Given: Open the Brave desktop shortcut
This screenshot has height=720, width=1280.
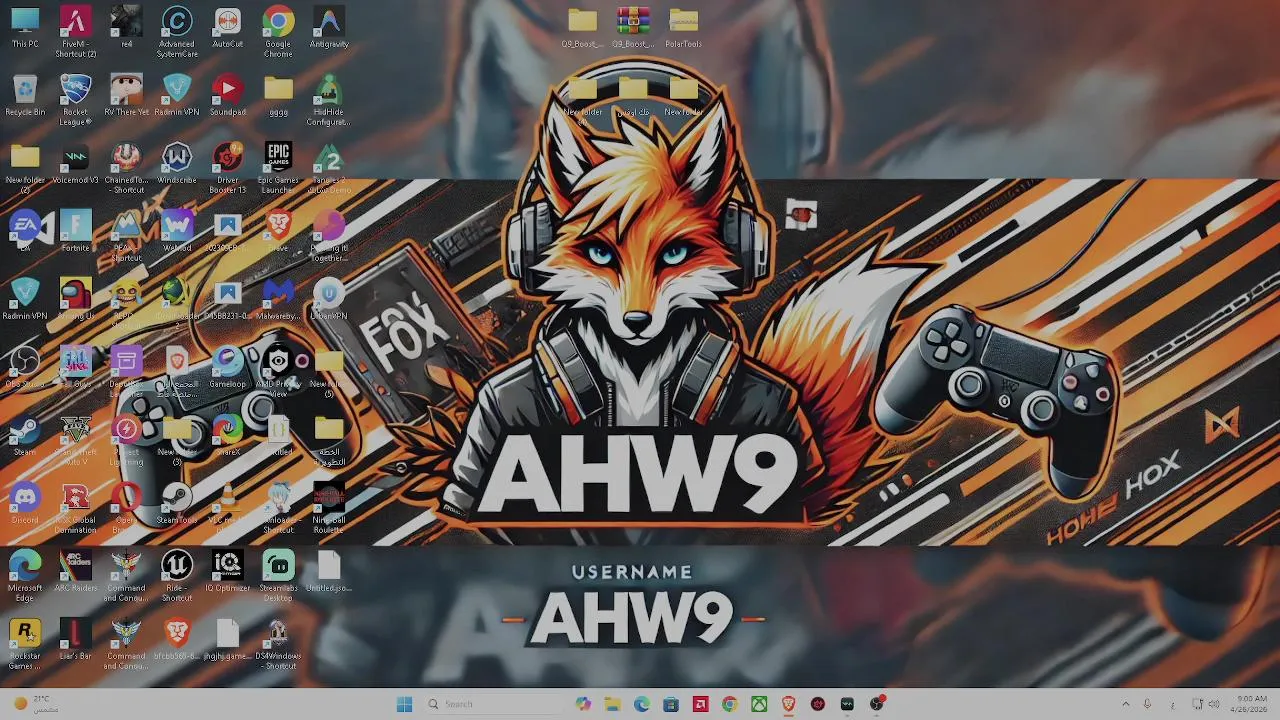Looking at the screenshot, I should pyautogui.click(x=278, y=232).
